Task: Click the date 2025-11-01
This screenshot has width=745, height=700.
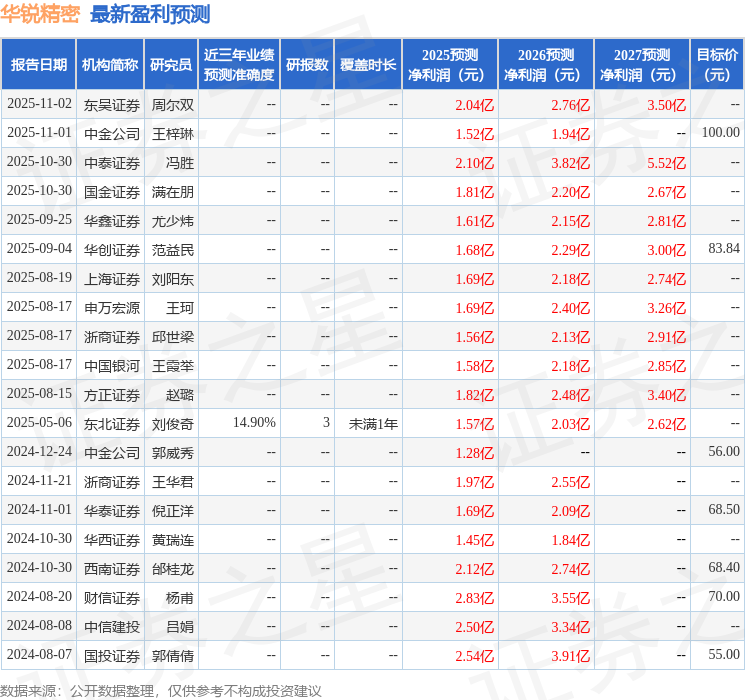Action: (x=39, y=133)
